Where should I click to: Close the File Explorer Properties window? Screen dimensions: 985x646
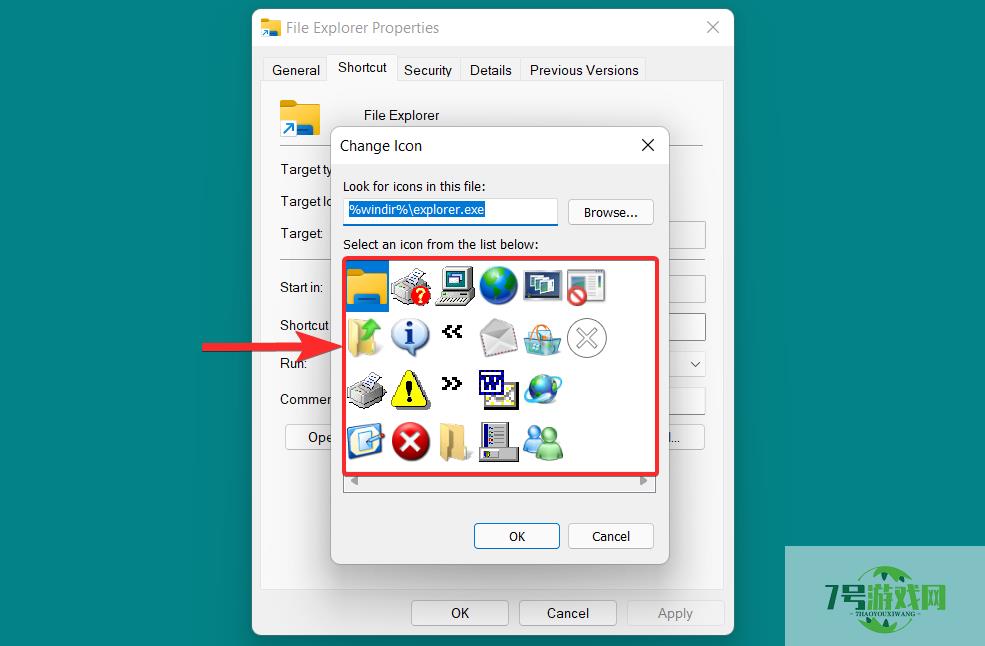click(x=712, y=27)
